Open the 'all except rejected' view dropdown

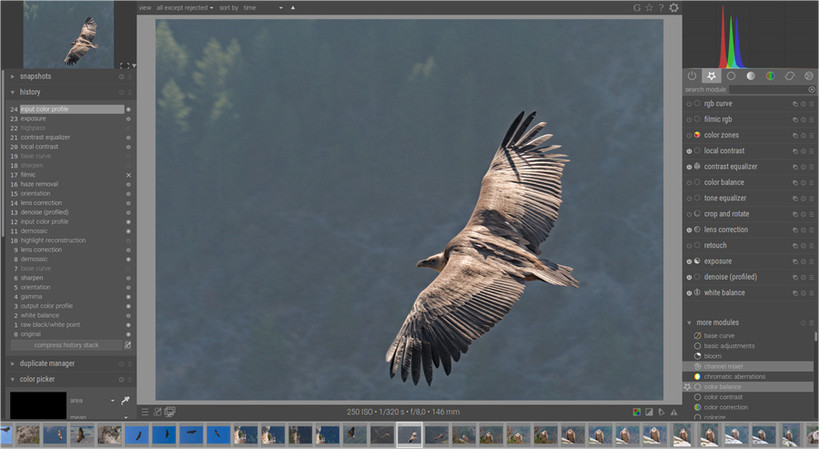(x=185, y=7)
